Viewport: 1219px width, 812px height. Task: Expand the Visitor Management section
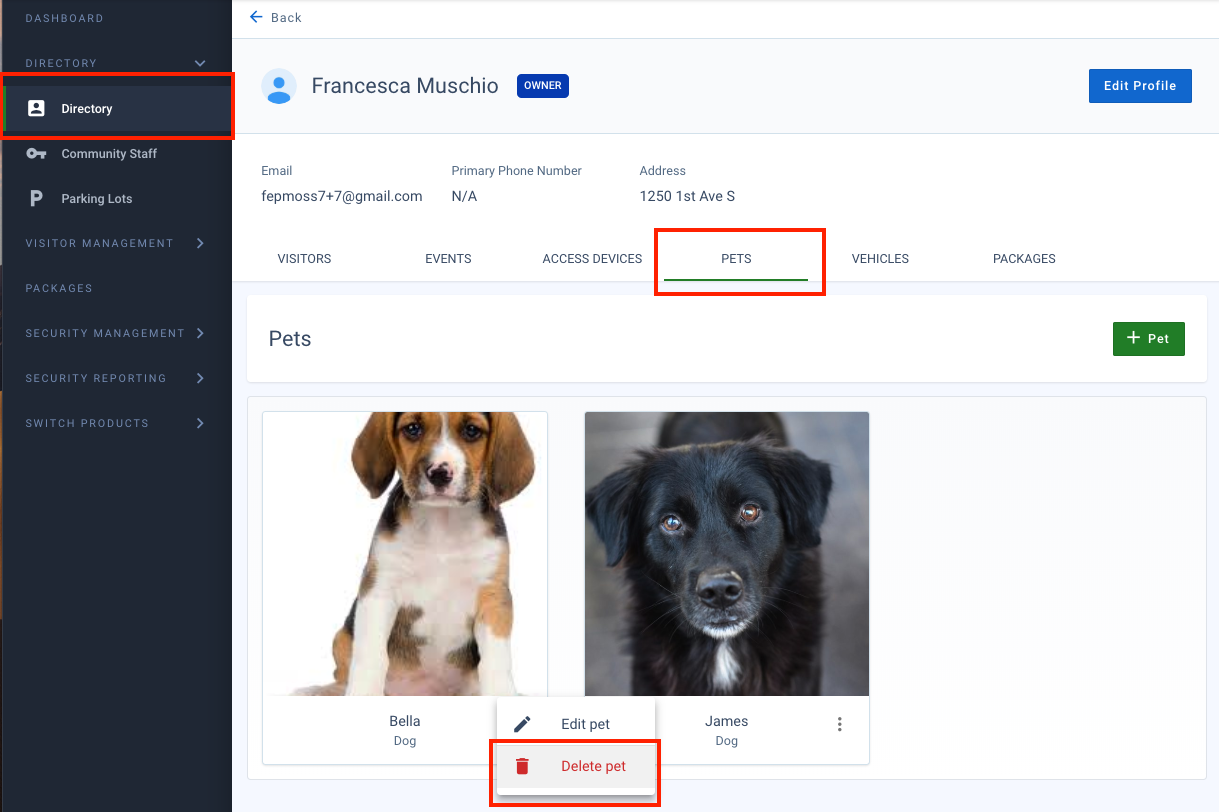pos(203,243)
